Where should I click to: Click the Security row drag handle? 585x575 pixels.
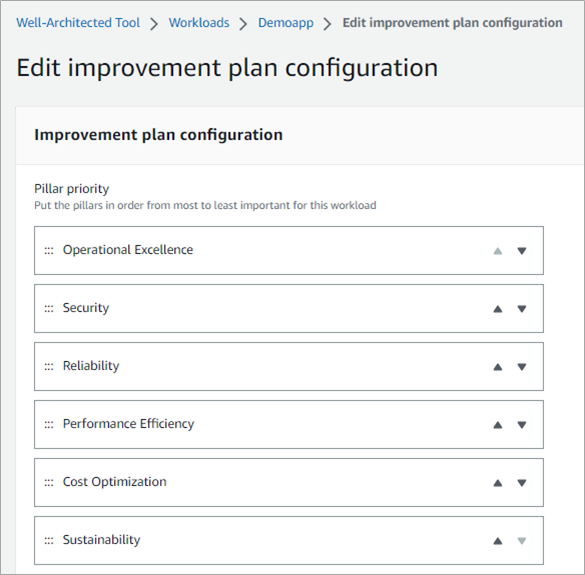(x=49, y=309)
